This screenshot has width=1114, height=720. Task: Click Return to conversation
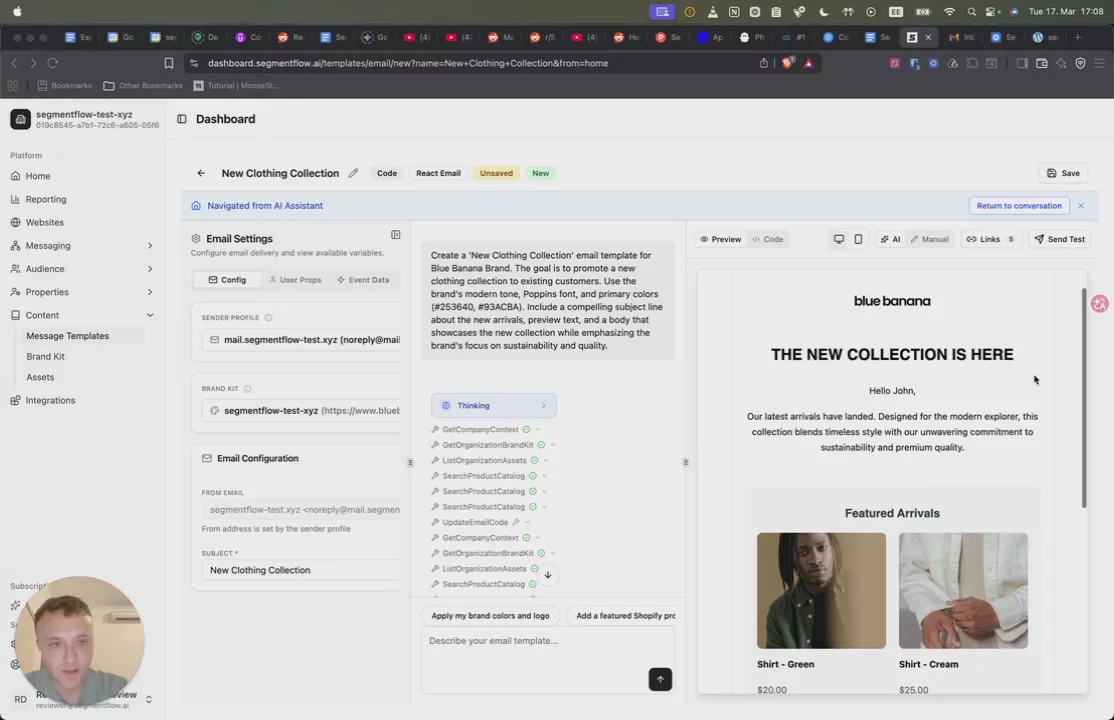tap(1019, 205)
